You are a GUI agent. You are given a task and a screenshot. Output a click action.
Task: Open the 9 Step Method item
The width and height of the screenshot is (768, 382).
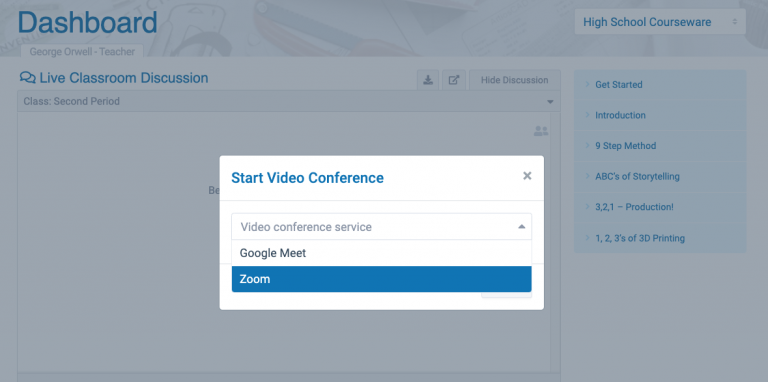[660, 146]
